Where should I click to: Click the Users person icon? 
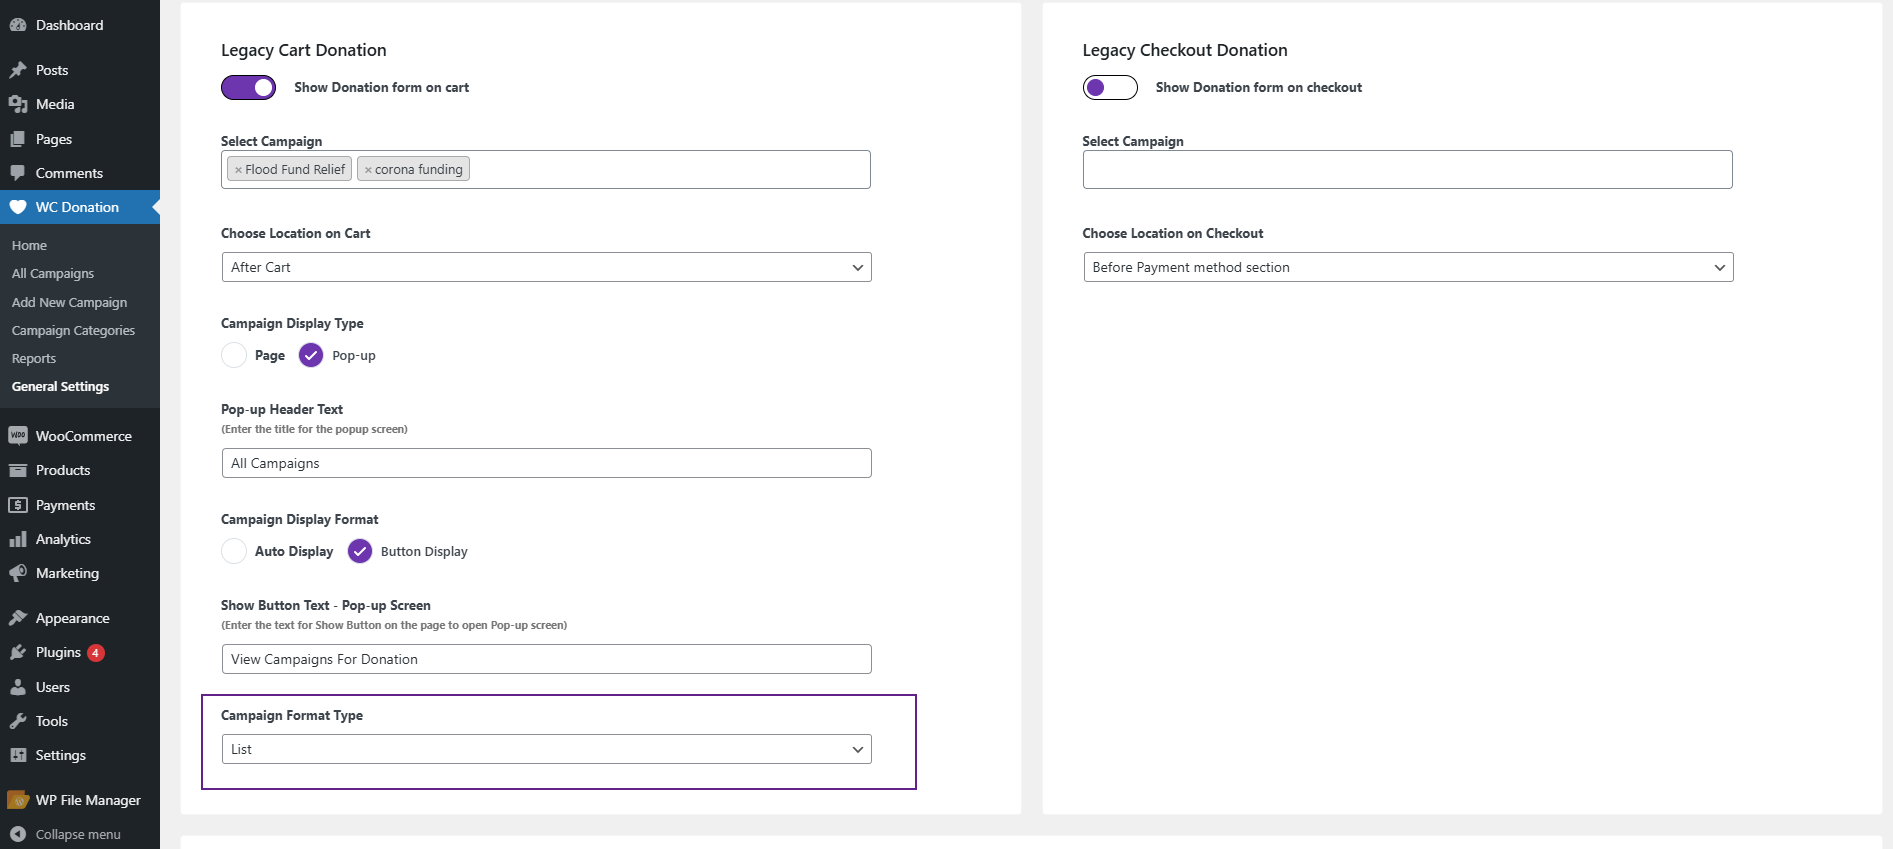[x=18, y=687]
